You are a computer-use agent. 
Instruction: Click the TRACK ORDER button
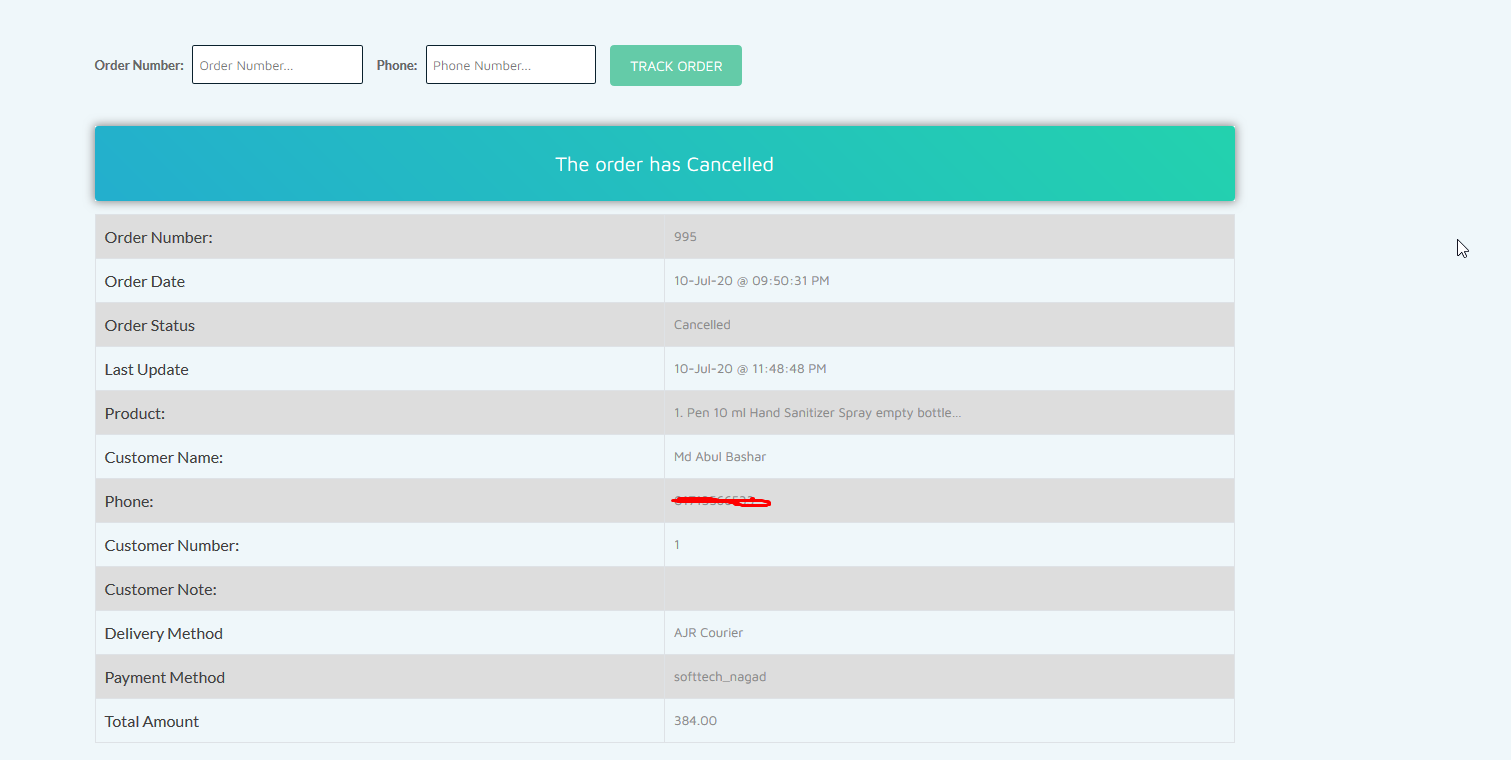pyautogui.click(x=676, y=66)
